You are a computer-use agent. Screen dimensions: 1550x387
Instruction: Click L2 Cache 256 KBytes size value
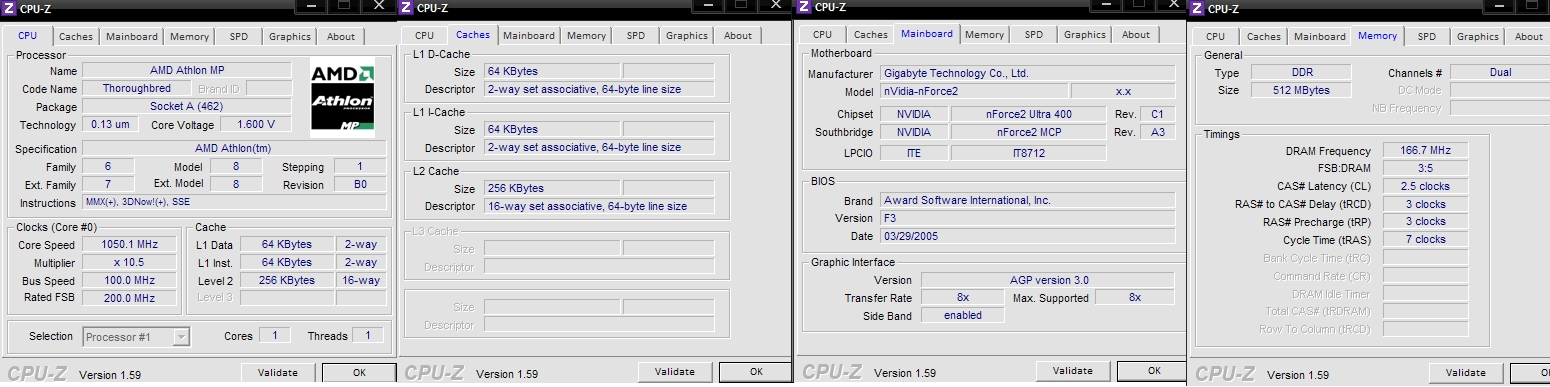coord(552,189)
